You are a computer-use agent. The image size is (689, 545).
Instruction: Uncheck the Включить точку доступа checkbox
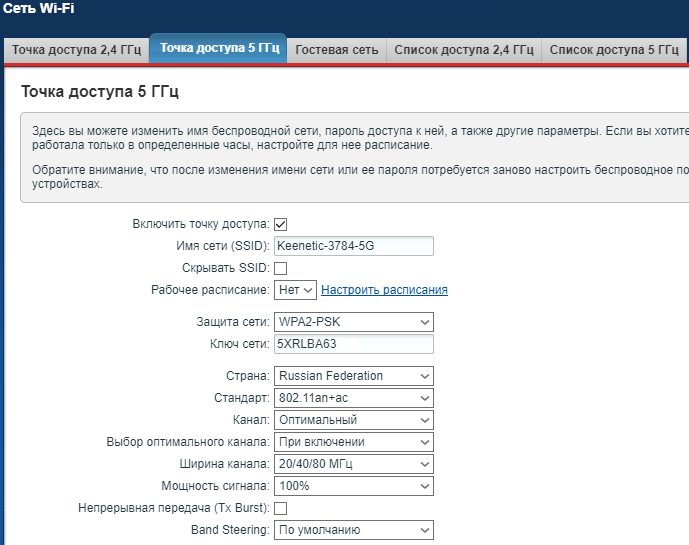[281, 224]
